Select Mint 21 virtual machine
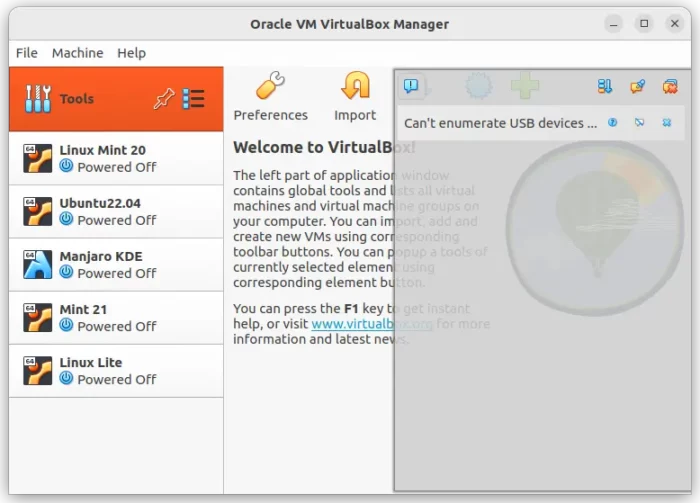This screenshot has height=503, width=700. (x=116, y=318)
